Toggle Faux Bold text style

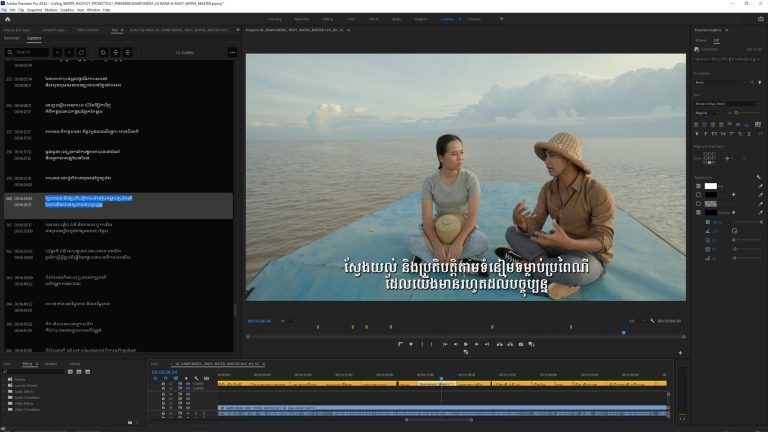click(696, 133)
